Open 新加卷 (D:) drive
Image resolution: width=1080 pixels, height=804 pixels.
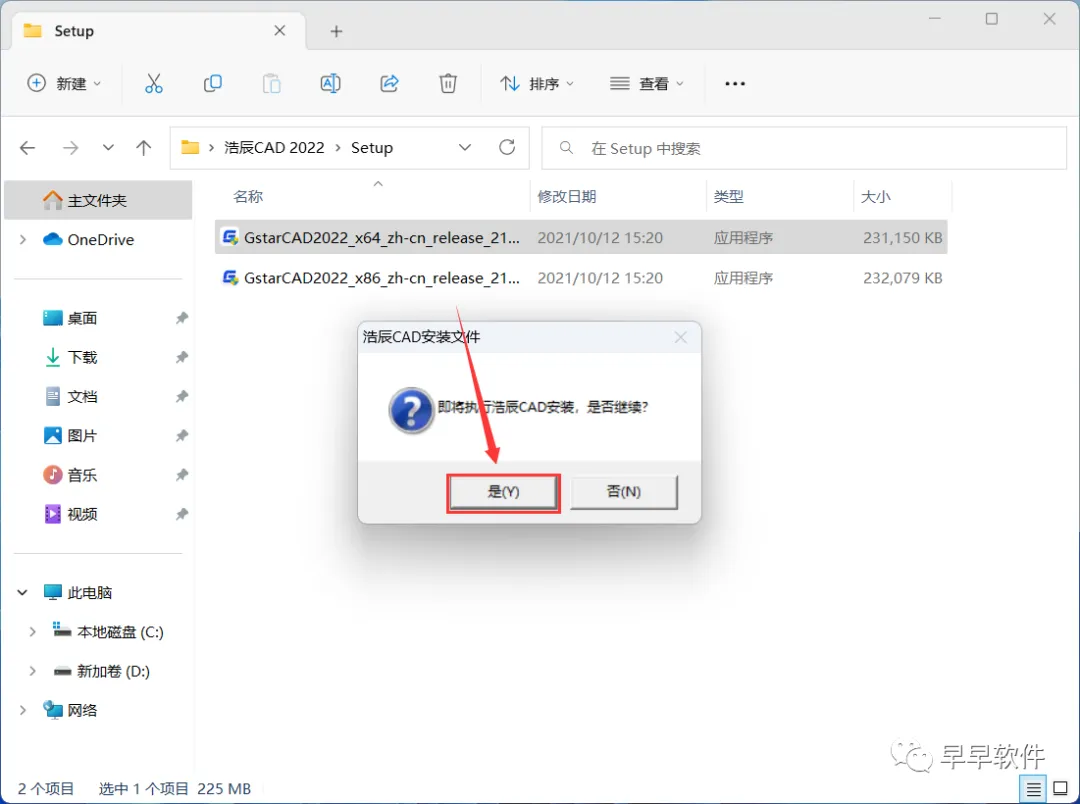click(101, 671)
